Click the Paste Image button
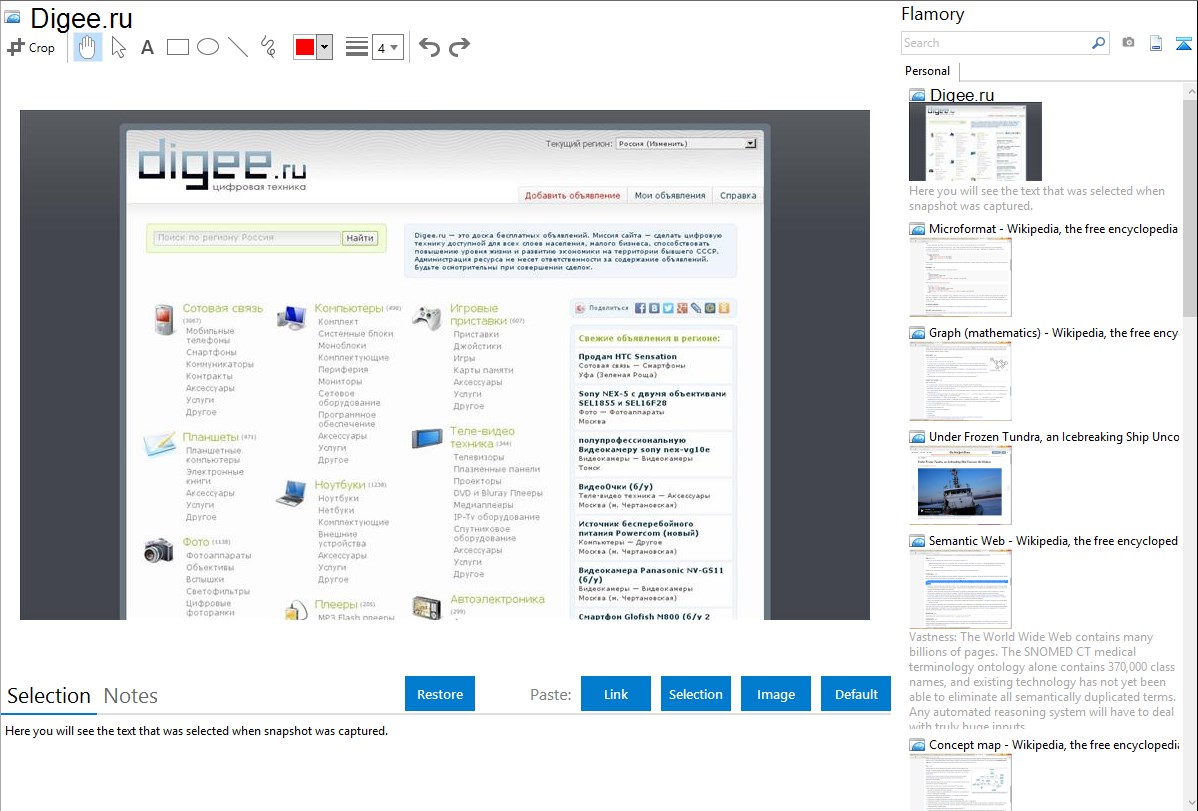This screenshot has height=811, width=1198. point(775,694)
